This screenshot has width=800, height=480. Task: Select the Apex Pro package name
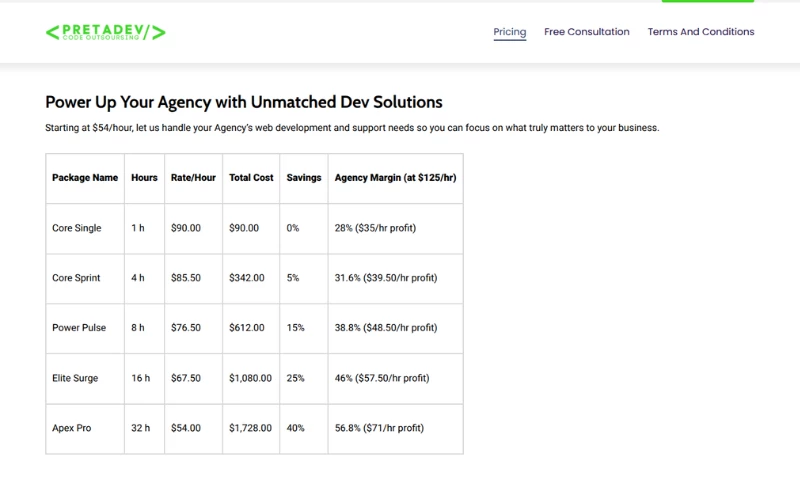coord(72,428)
